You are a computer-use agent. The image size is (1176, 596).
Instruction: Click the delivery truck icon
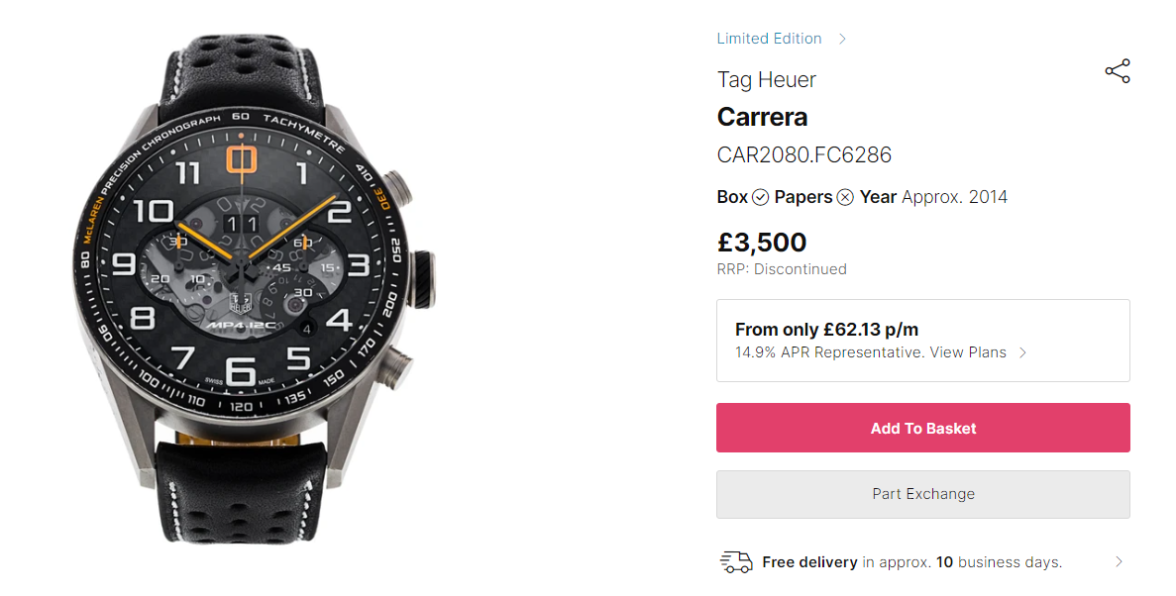click(x=736, y=562)
